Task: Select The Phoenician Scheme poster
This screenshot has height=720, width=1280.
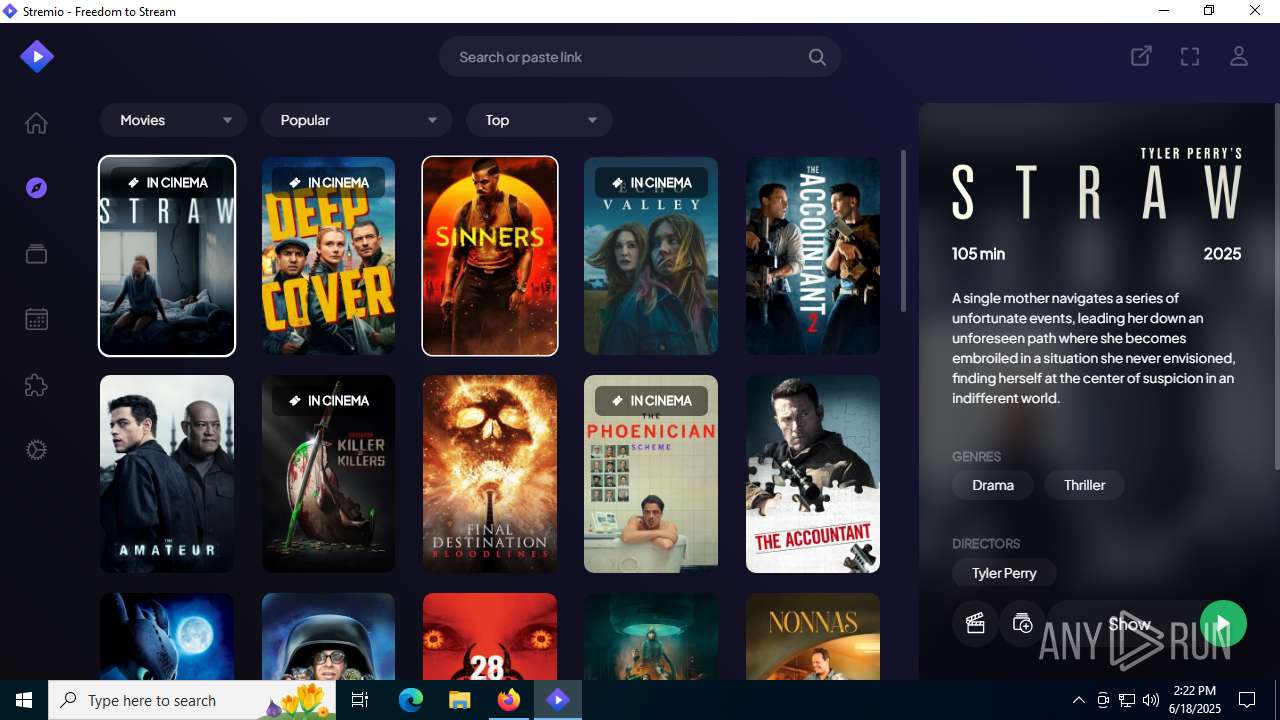Action: click(651, 474)
